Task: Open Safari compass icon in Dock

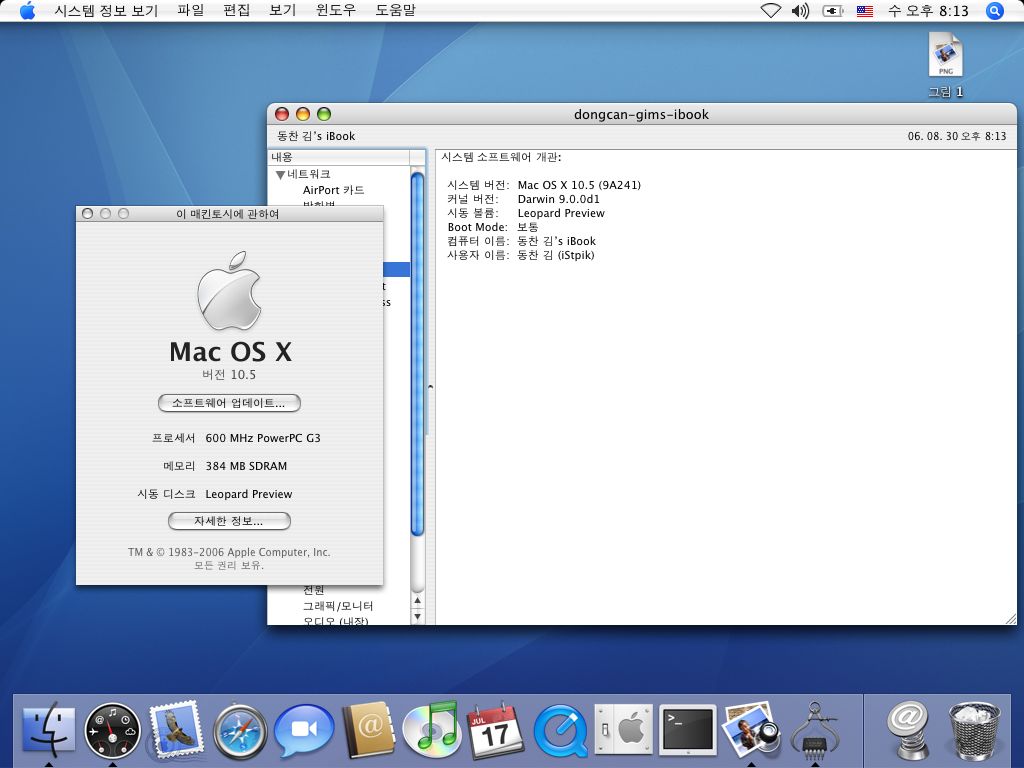Action: (240, 732)
